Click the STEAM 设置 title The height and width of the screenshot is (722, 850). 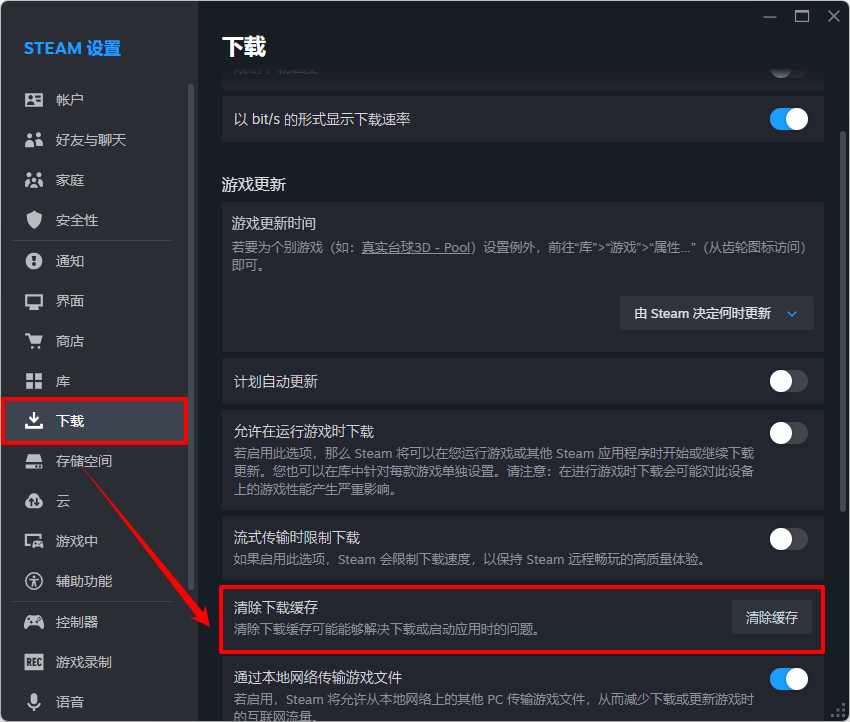[x=73, y=48]
